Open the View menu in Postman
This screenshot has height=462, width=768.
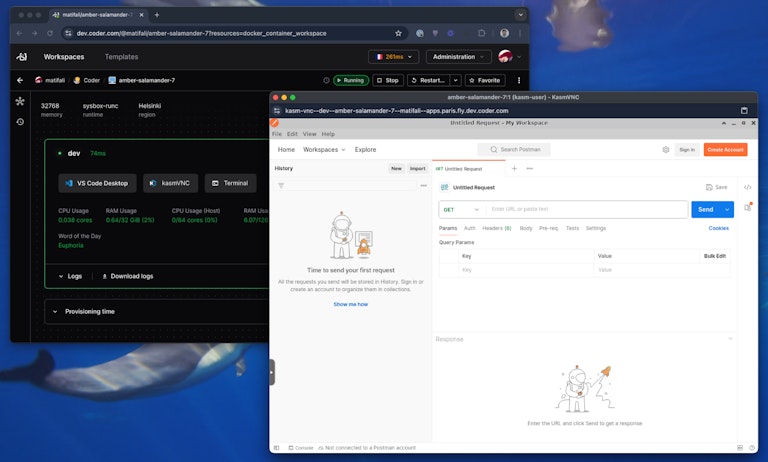(309, 133)
